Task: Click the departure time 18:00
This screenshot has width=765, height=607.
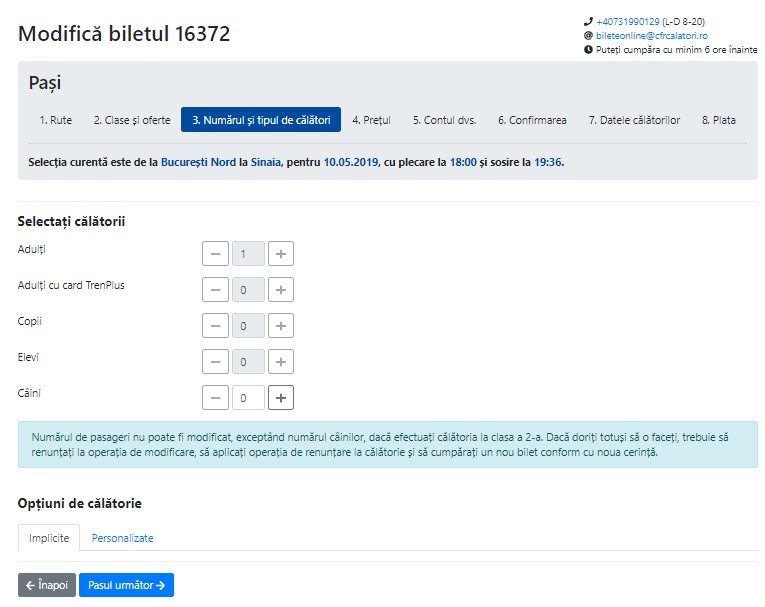Action: coord(463,162)
